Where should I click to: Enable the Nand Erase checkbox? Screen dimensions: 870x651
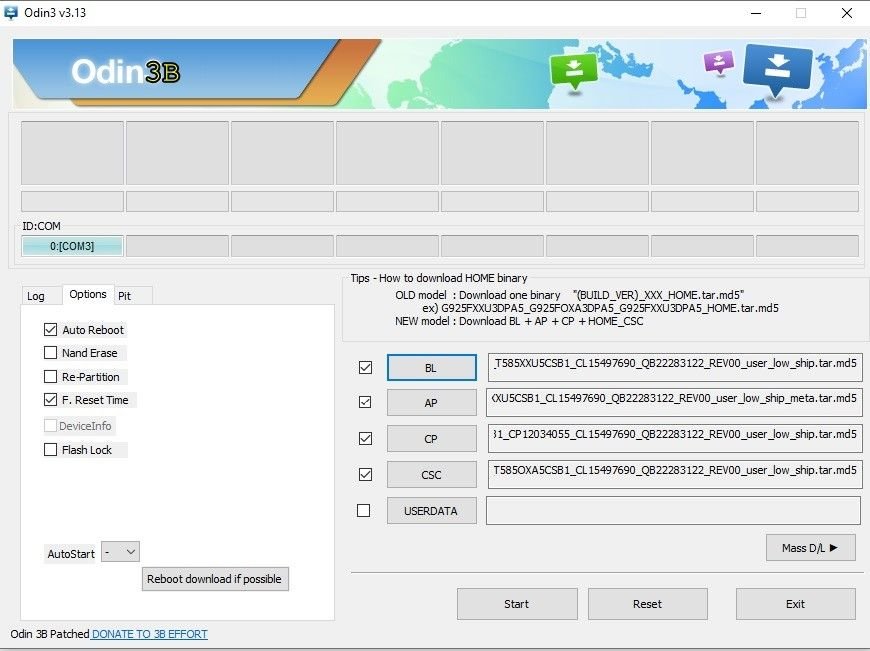(x=50, y=353)
